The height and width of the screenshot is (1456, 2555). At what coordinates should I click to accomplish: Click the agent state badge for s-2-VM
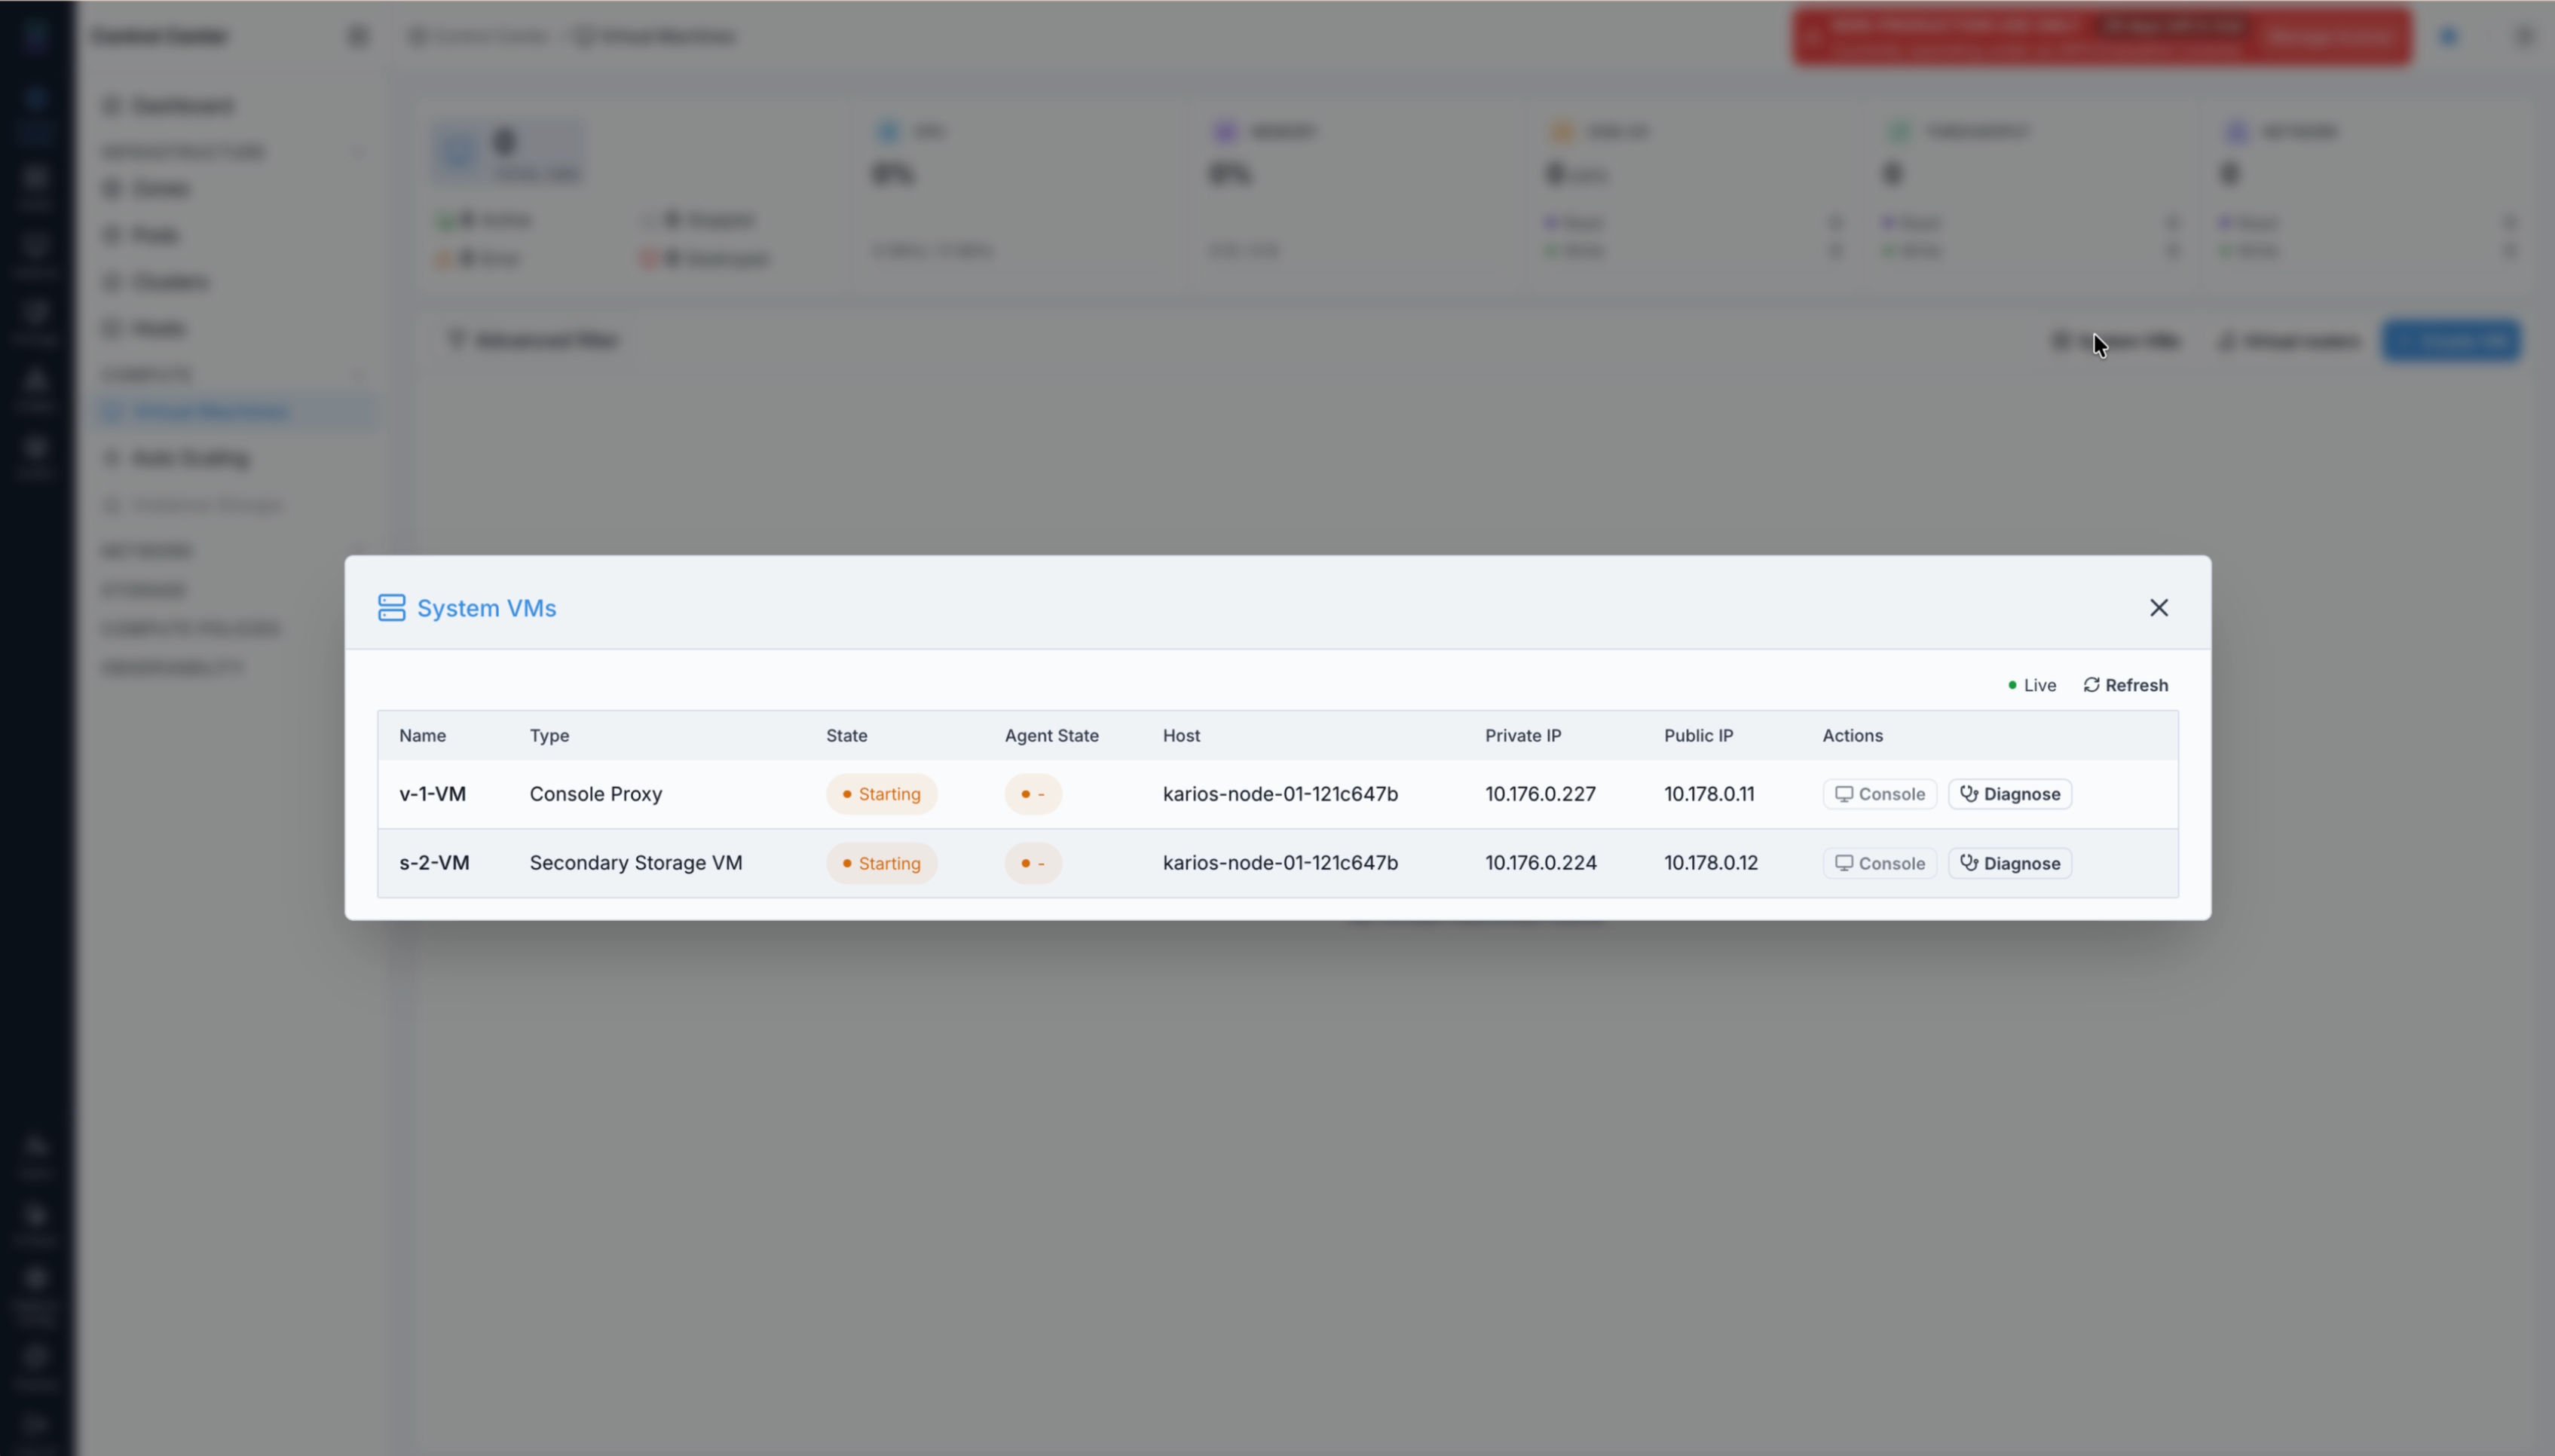1033,863
